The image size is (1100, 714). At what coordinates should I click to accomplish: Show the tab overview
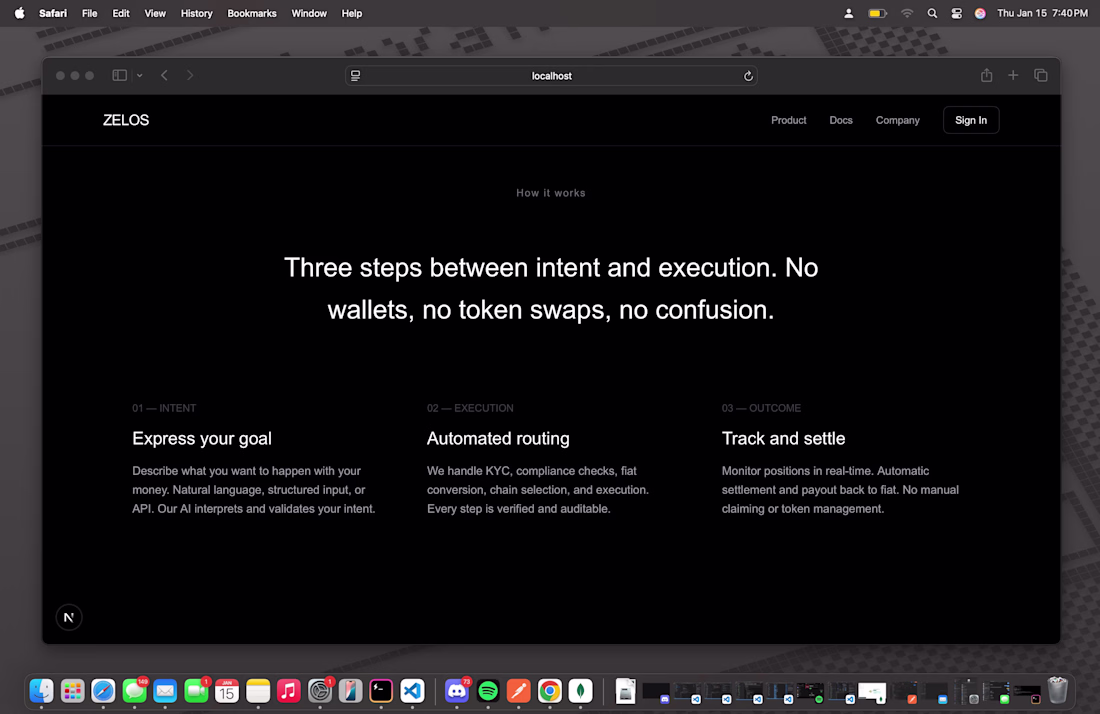[x=1040, y=75]
